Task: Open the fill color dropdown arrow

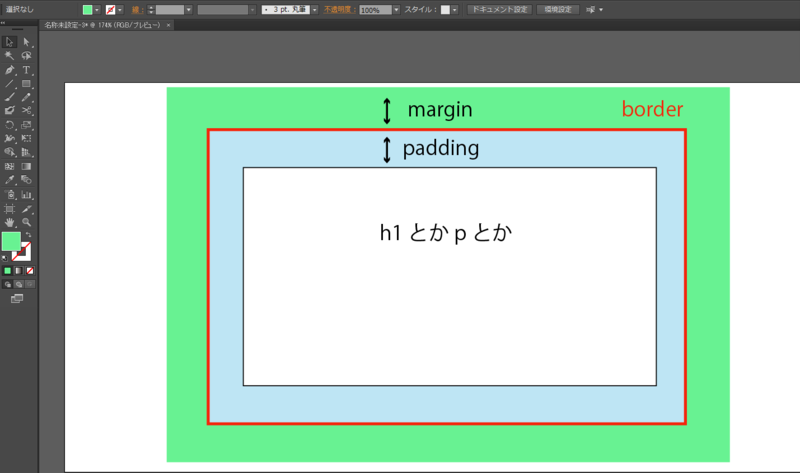Action: pos(96,10)
